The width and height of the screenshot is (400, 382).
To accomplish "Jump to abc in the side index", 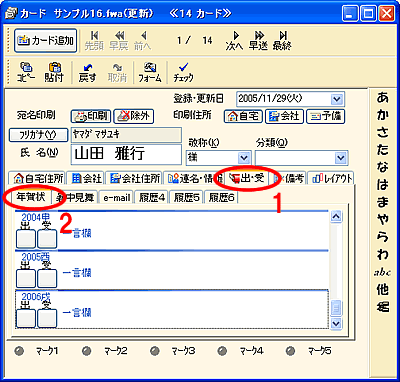I will (382, 273).
